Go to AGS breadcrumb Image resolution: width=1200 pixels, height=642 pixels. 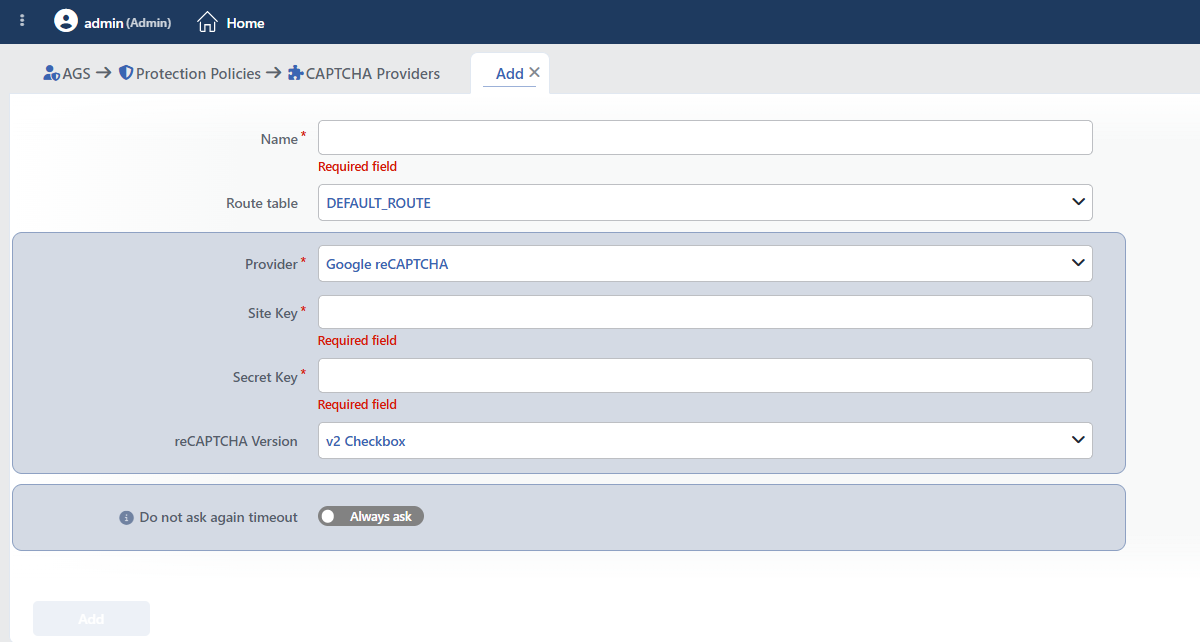[x=76, y=73]
